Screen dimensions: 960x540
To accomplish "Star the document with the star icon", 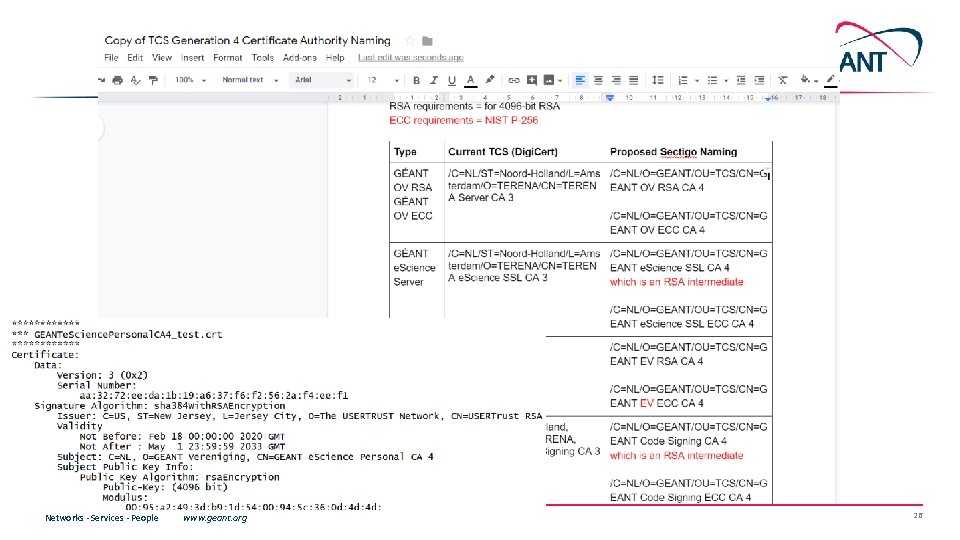I will tap(410, 41).
